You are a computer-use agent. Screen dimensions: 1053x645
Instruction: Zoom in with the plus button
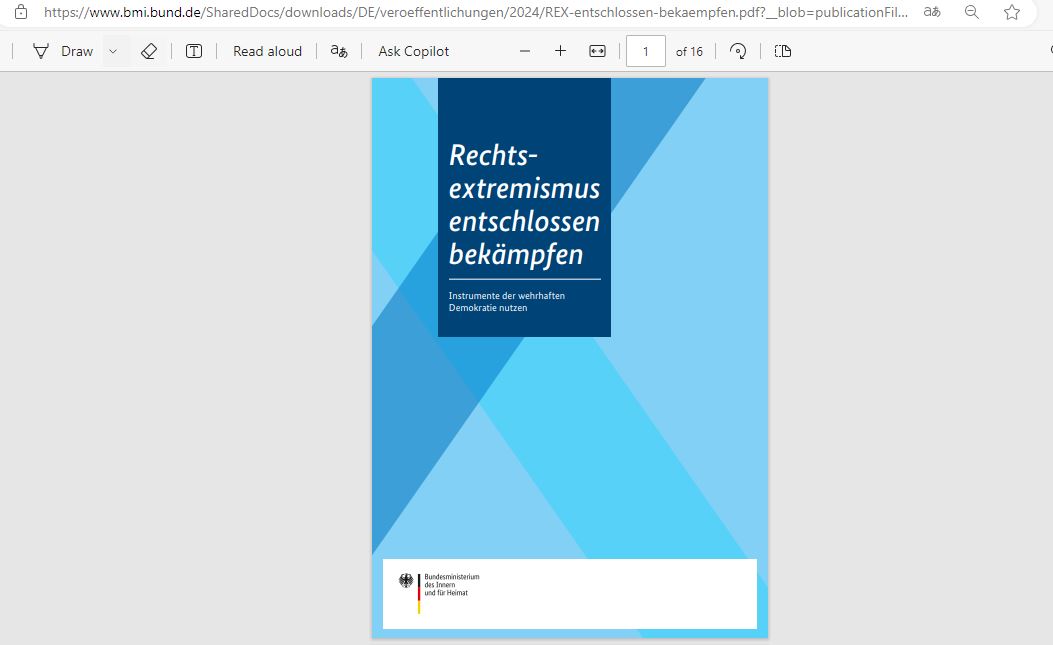click(560, 51)
